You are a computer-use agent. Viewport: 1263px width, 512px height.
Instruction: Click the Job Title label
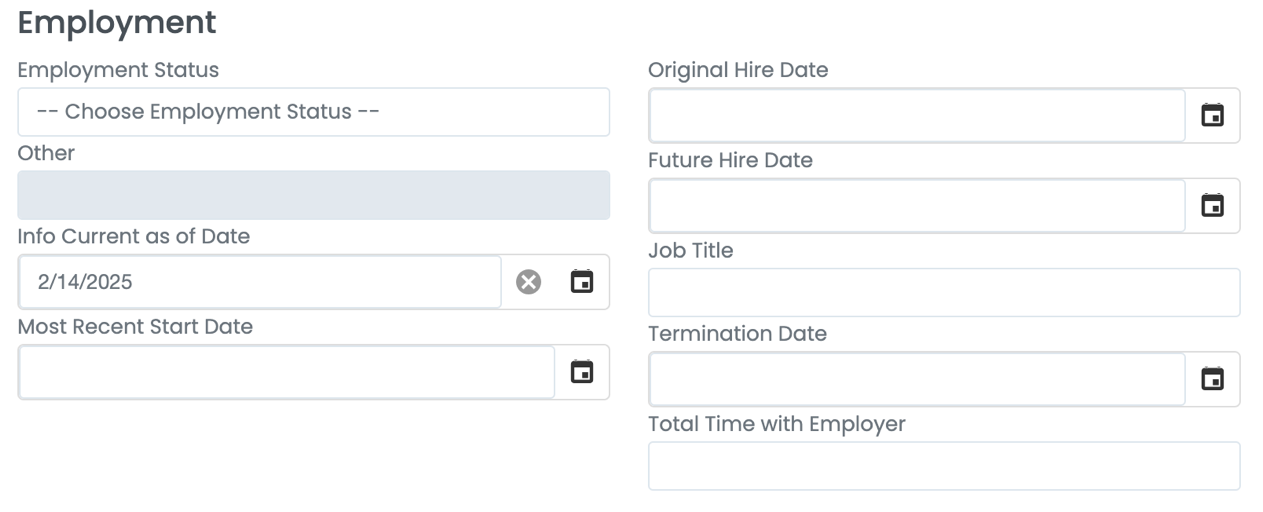point(690,251)
